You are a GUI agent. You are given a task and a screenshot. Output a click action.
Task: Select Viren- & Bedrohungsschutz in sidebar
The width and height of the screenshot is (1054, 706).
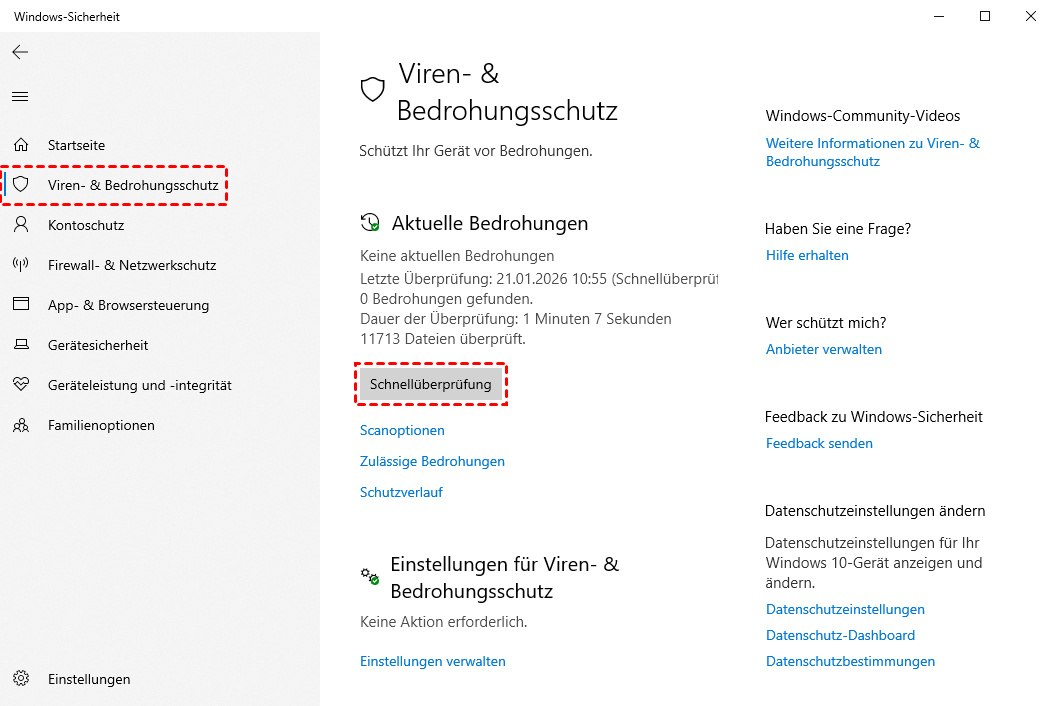(132, 185)
